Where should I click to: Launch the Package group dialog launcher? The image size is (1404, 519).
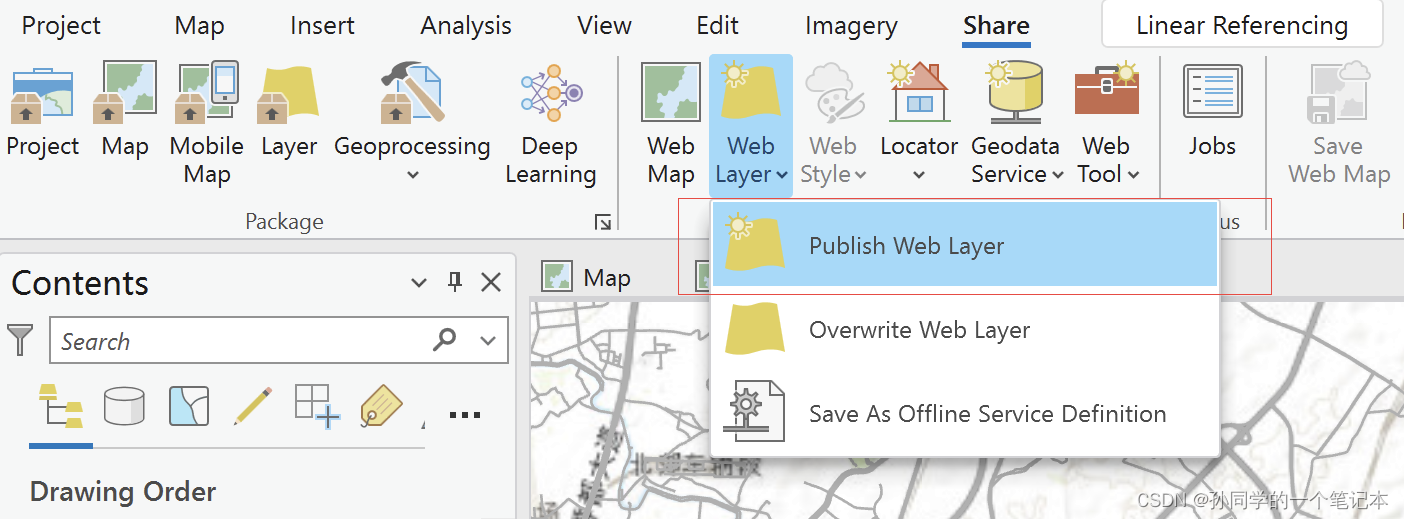point(602,222)
